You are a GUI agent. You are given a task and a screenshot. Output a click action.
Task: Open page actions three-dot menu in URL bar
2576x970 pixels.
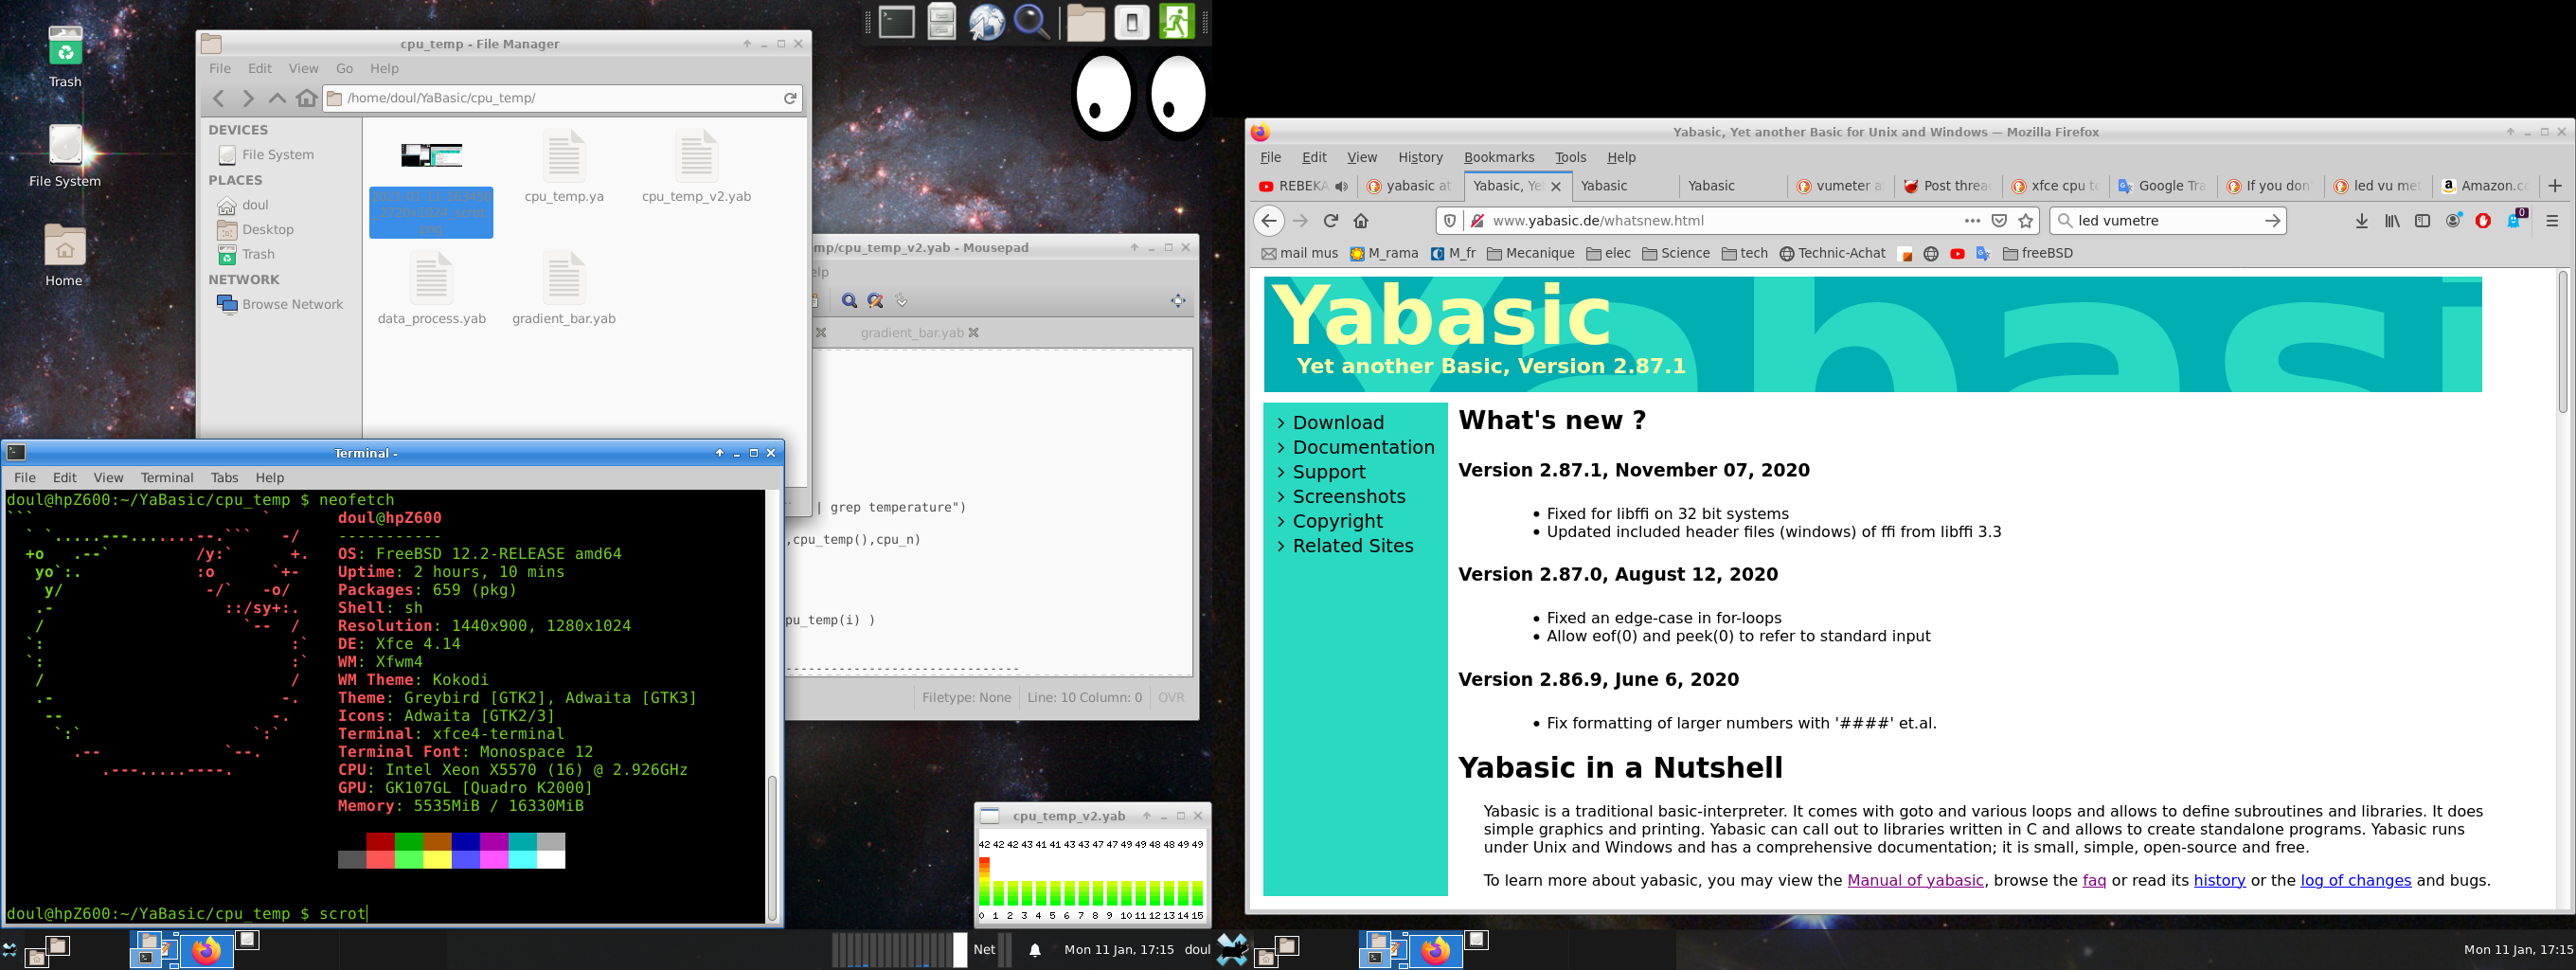(x=1971, y=221)
